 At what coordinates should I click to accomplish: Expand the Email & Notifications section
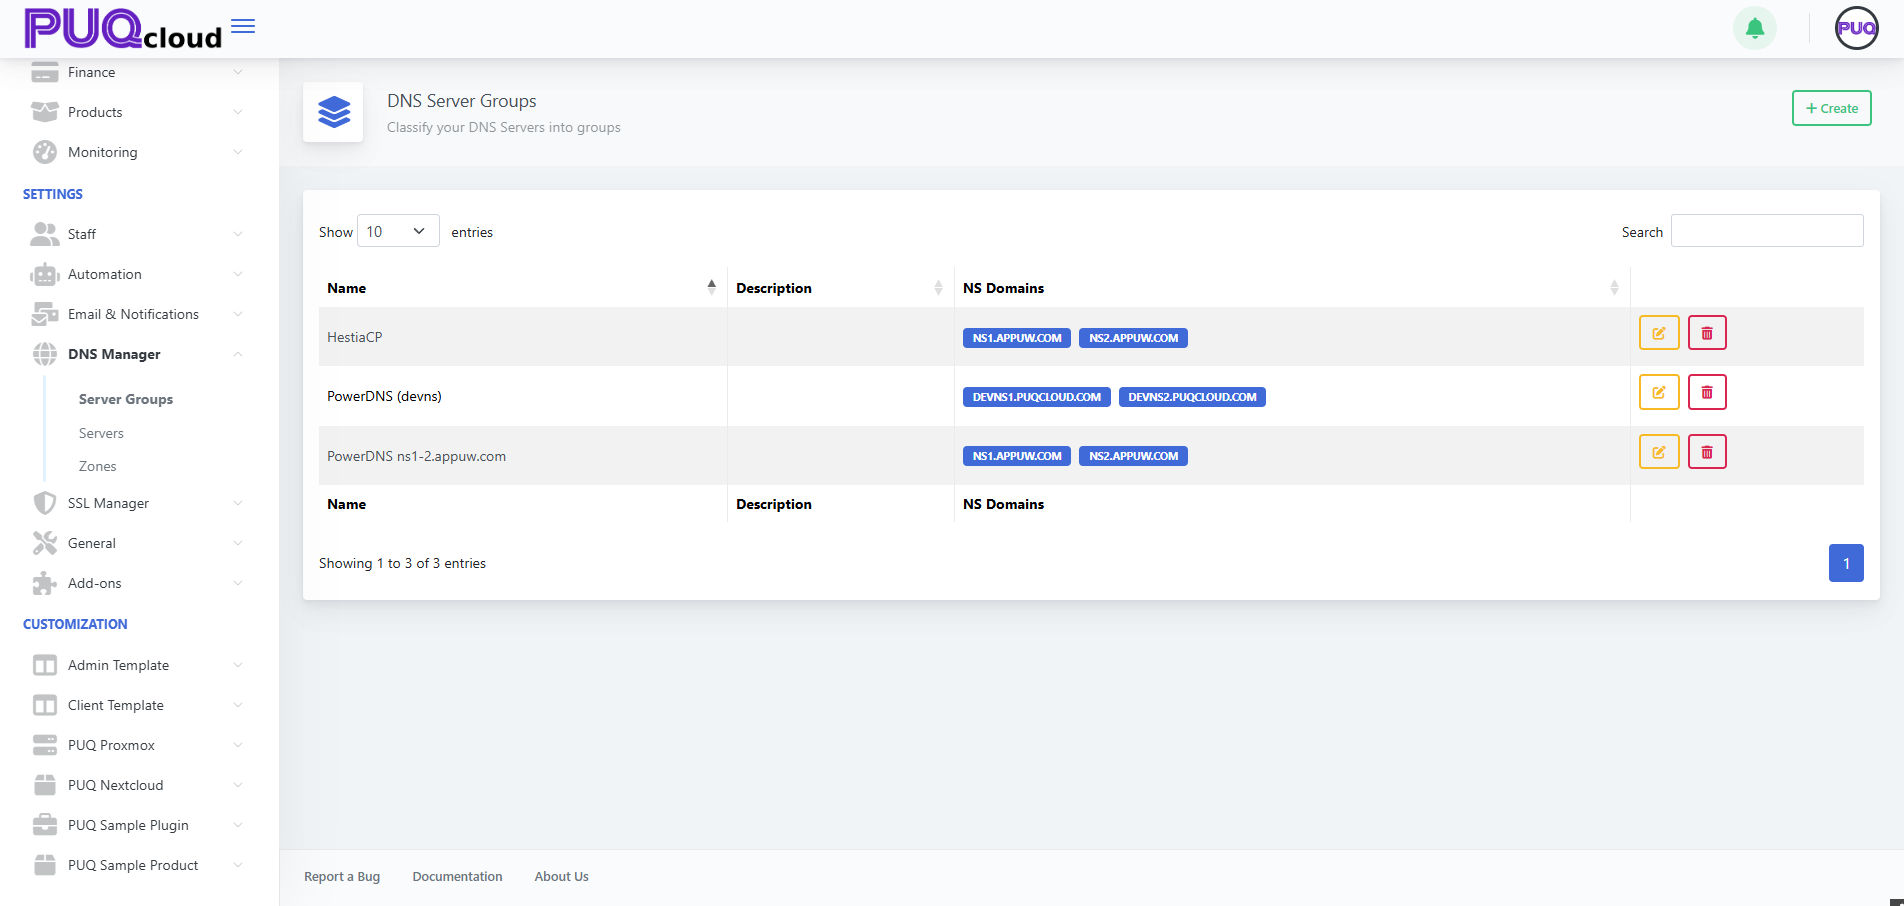(133, 314)
